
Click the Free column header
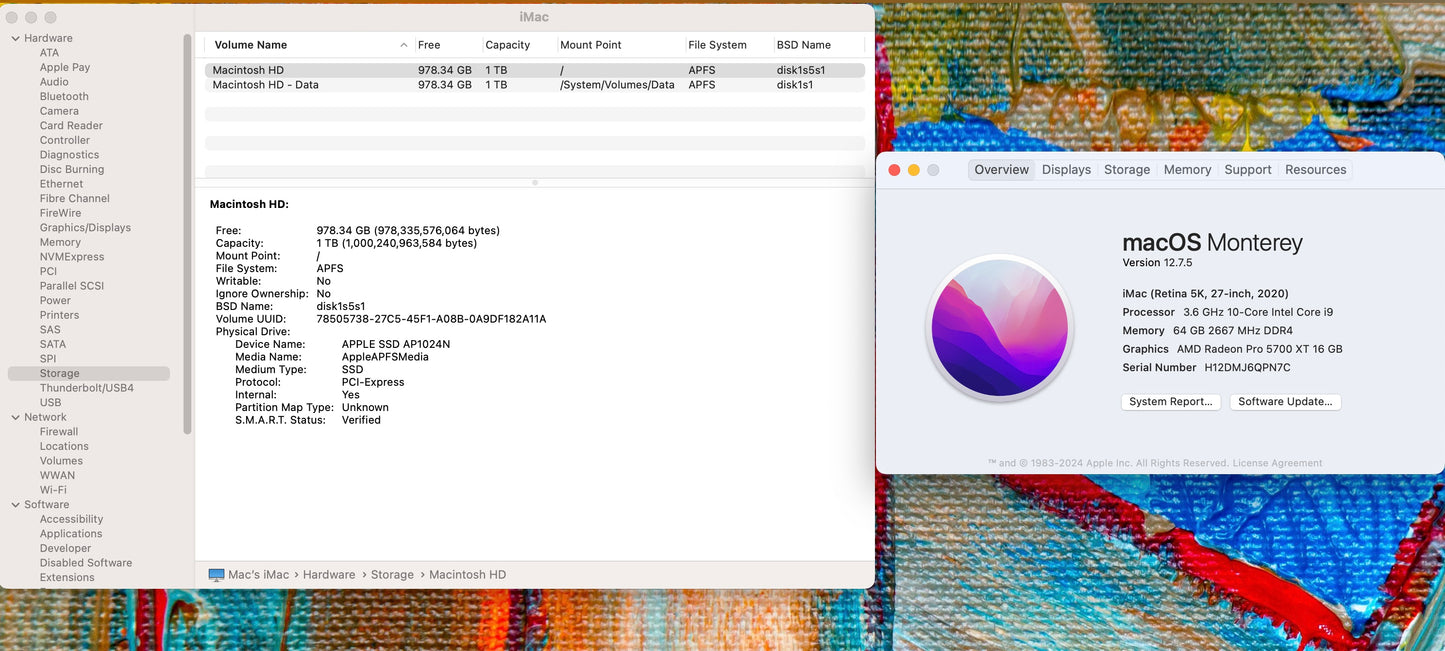[x=430, y=45]
